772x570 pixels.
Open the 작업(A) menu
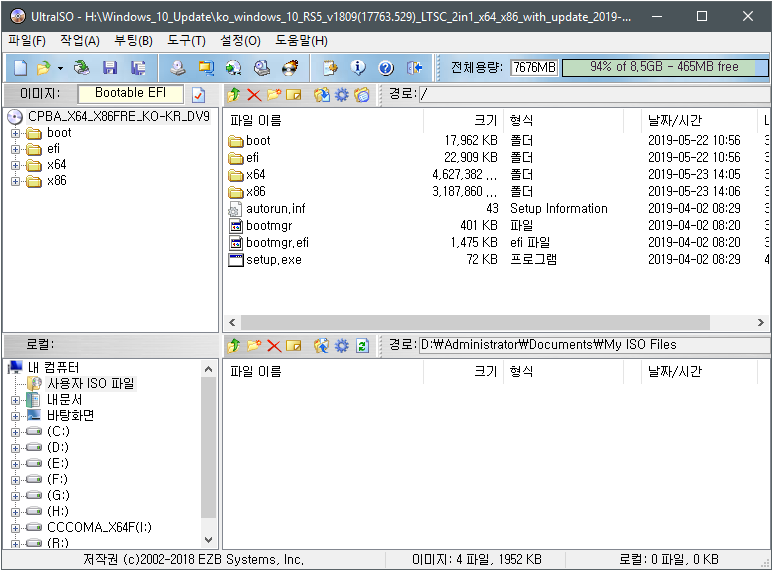click(80, 41)
